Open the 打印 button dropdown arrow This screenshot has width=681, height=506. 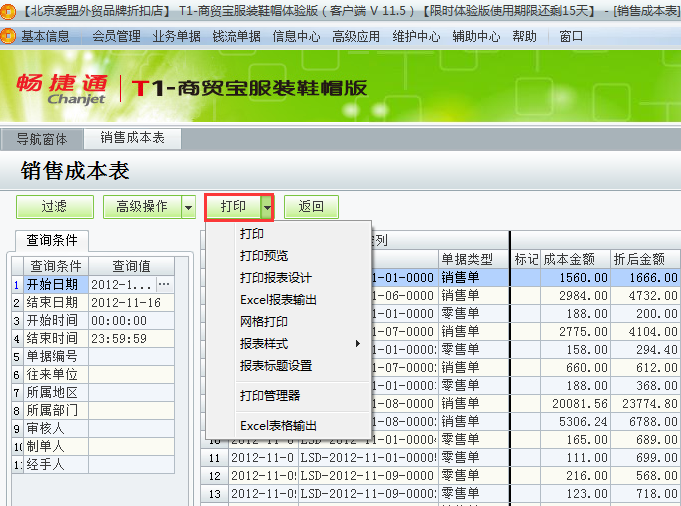(x=267, y=207)
